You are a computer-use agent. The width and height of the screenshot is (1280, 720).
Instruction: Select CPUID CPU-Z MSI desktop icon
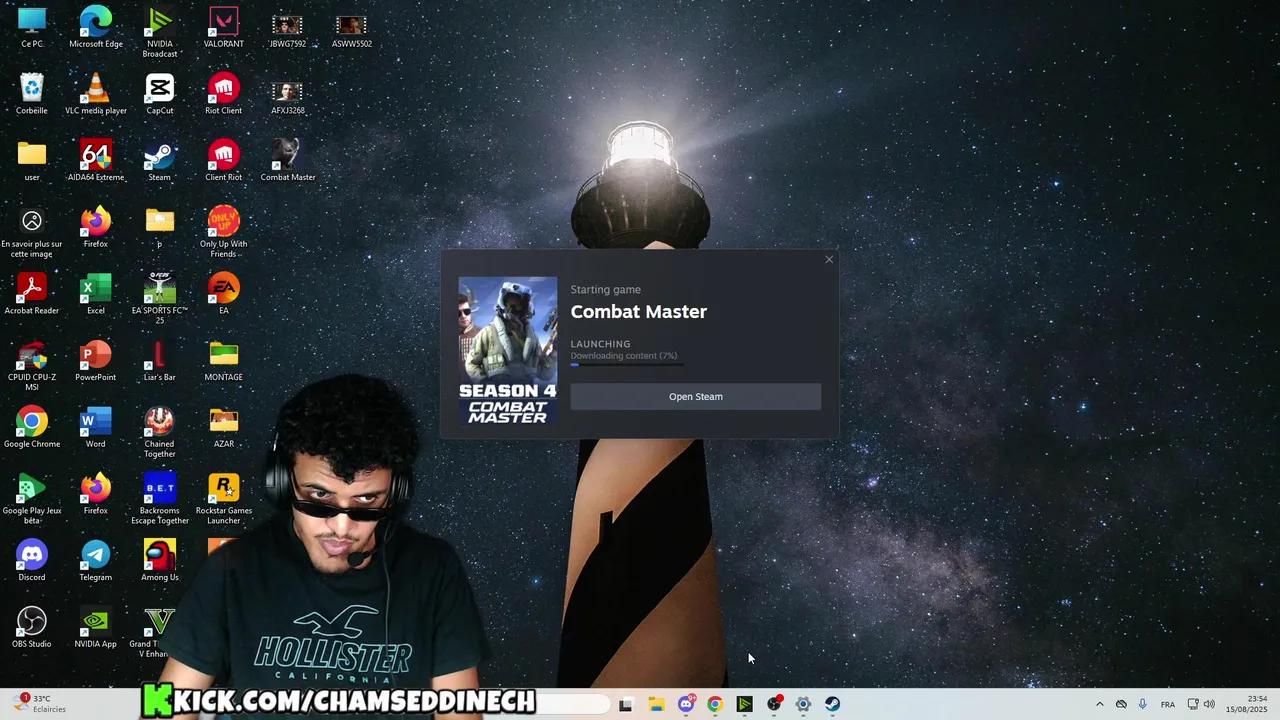click(32, 365)
